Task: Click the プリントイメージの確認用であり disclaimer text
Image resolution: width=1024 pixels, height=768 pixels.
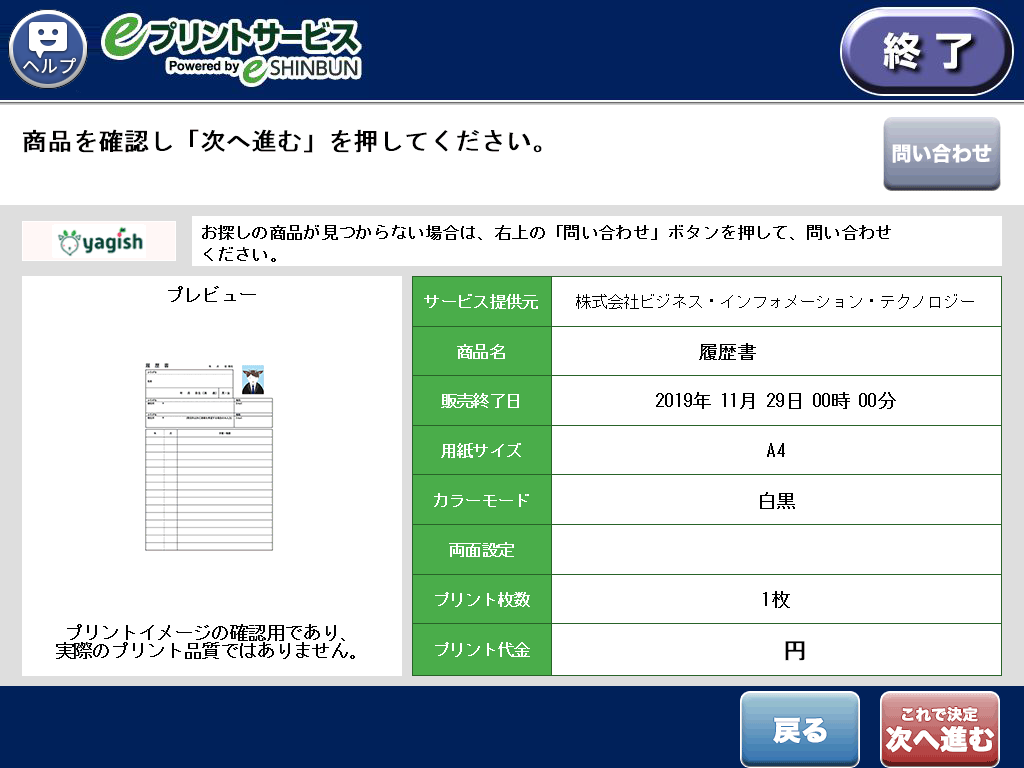Action: point(207,641)
